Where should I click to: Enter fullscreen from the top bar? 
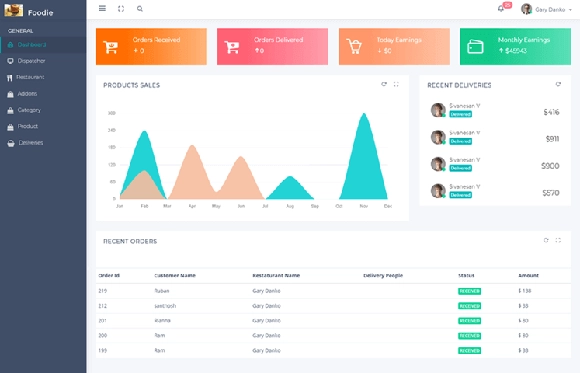[121, 9]
